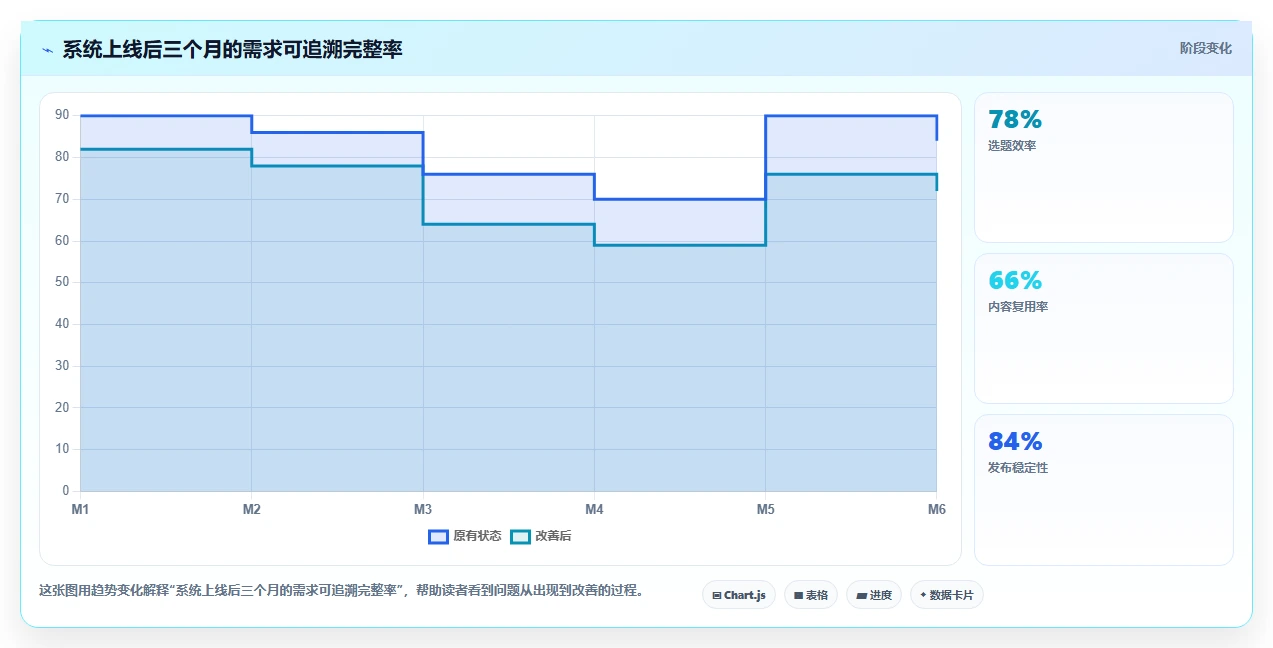The width and height of the screenshot is (1273, 648).
Task: Click the 0 y-axis value
Action: click(x=66, y=491)
